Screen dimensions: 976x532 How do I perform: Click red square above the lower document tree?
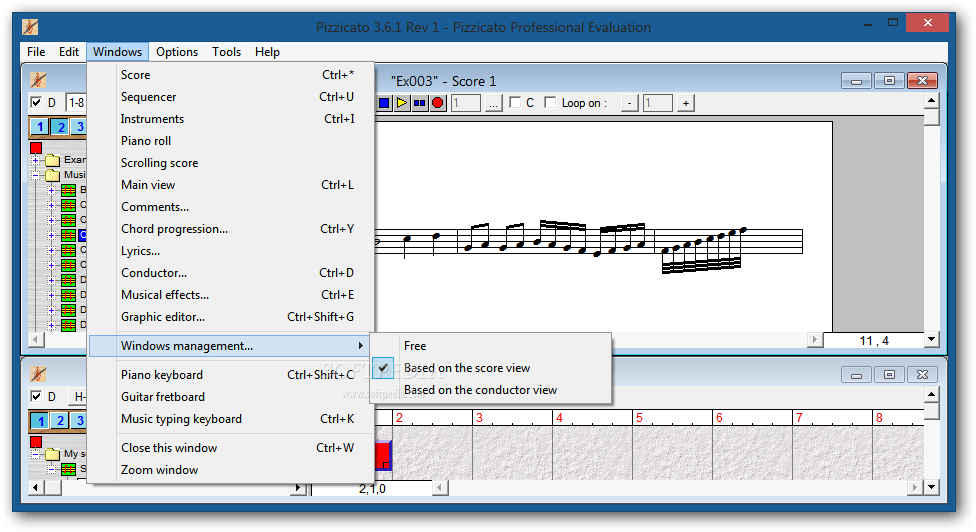[36, 441]
